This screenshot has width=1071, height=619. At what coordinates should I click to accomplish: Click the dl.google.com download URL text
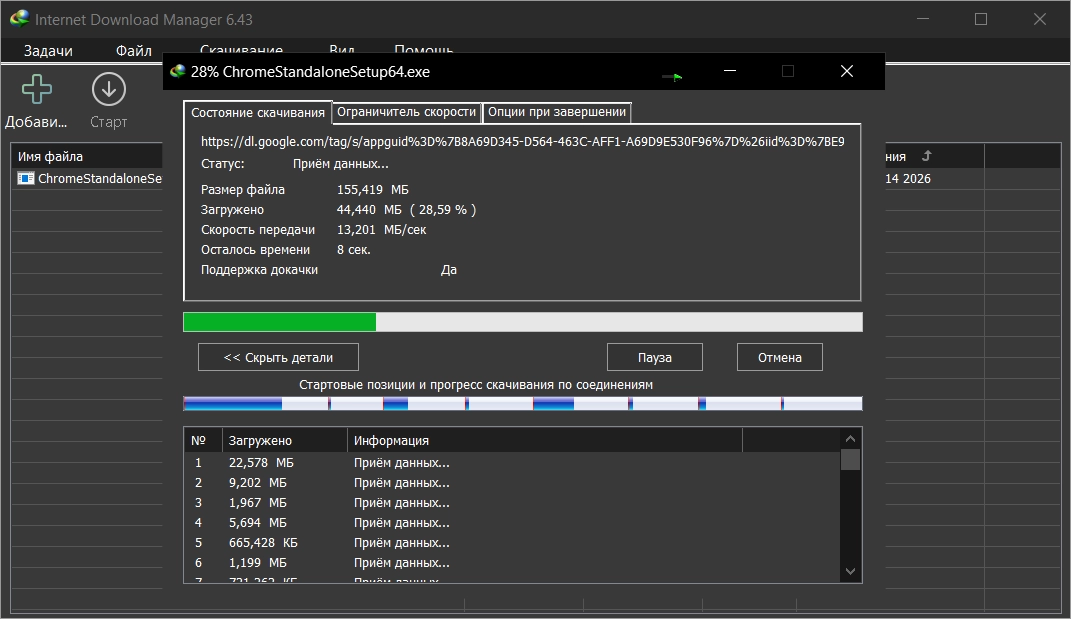(523, 141)
